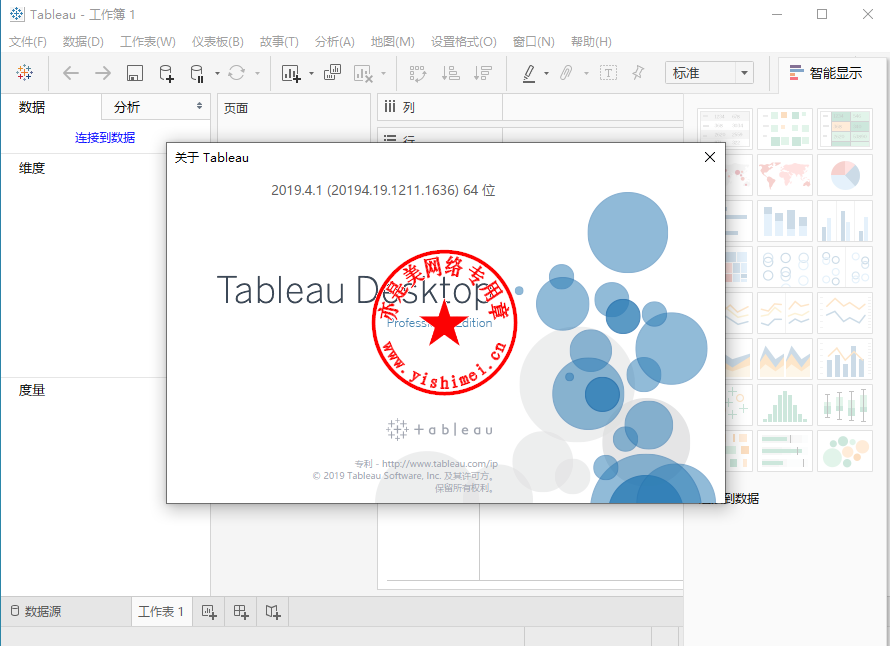Select highlight table chart in Show Me
This screenshot has height=646, width=890.
(845, 129)
